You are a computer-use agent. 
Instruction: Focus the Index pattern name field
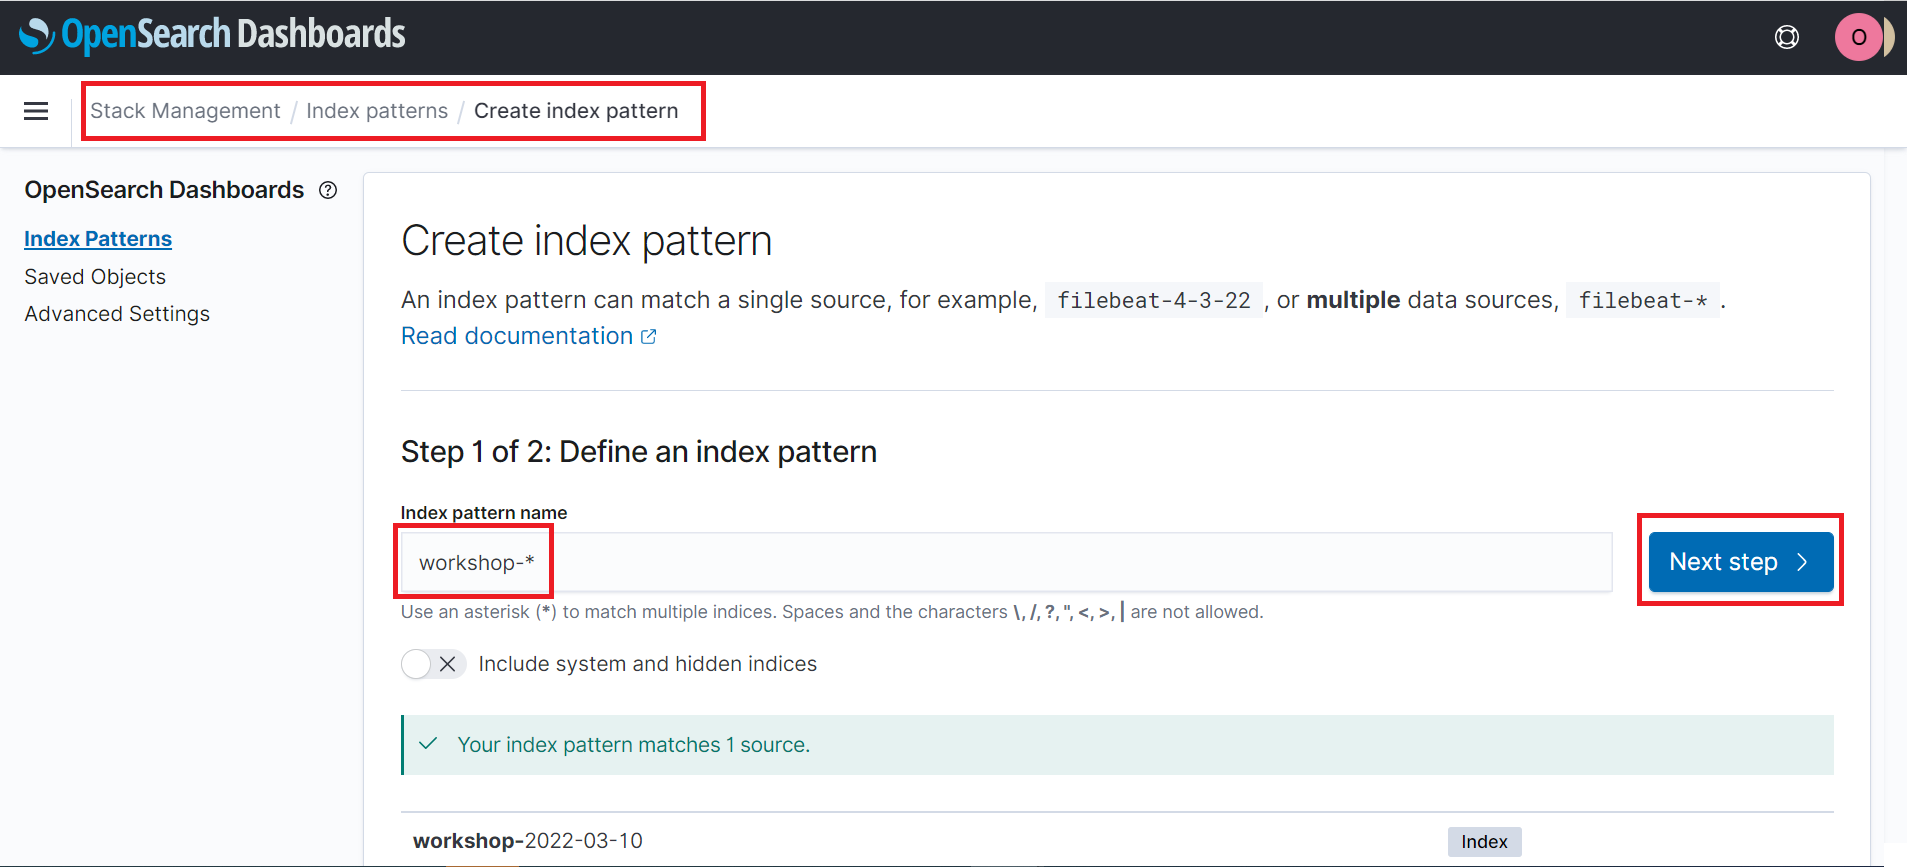coord(1006,562)
